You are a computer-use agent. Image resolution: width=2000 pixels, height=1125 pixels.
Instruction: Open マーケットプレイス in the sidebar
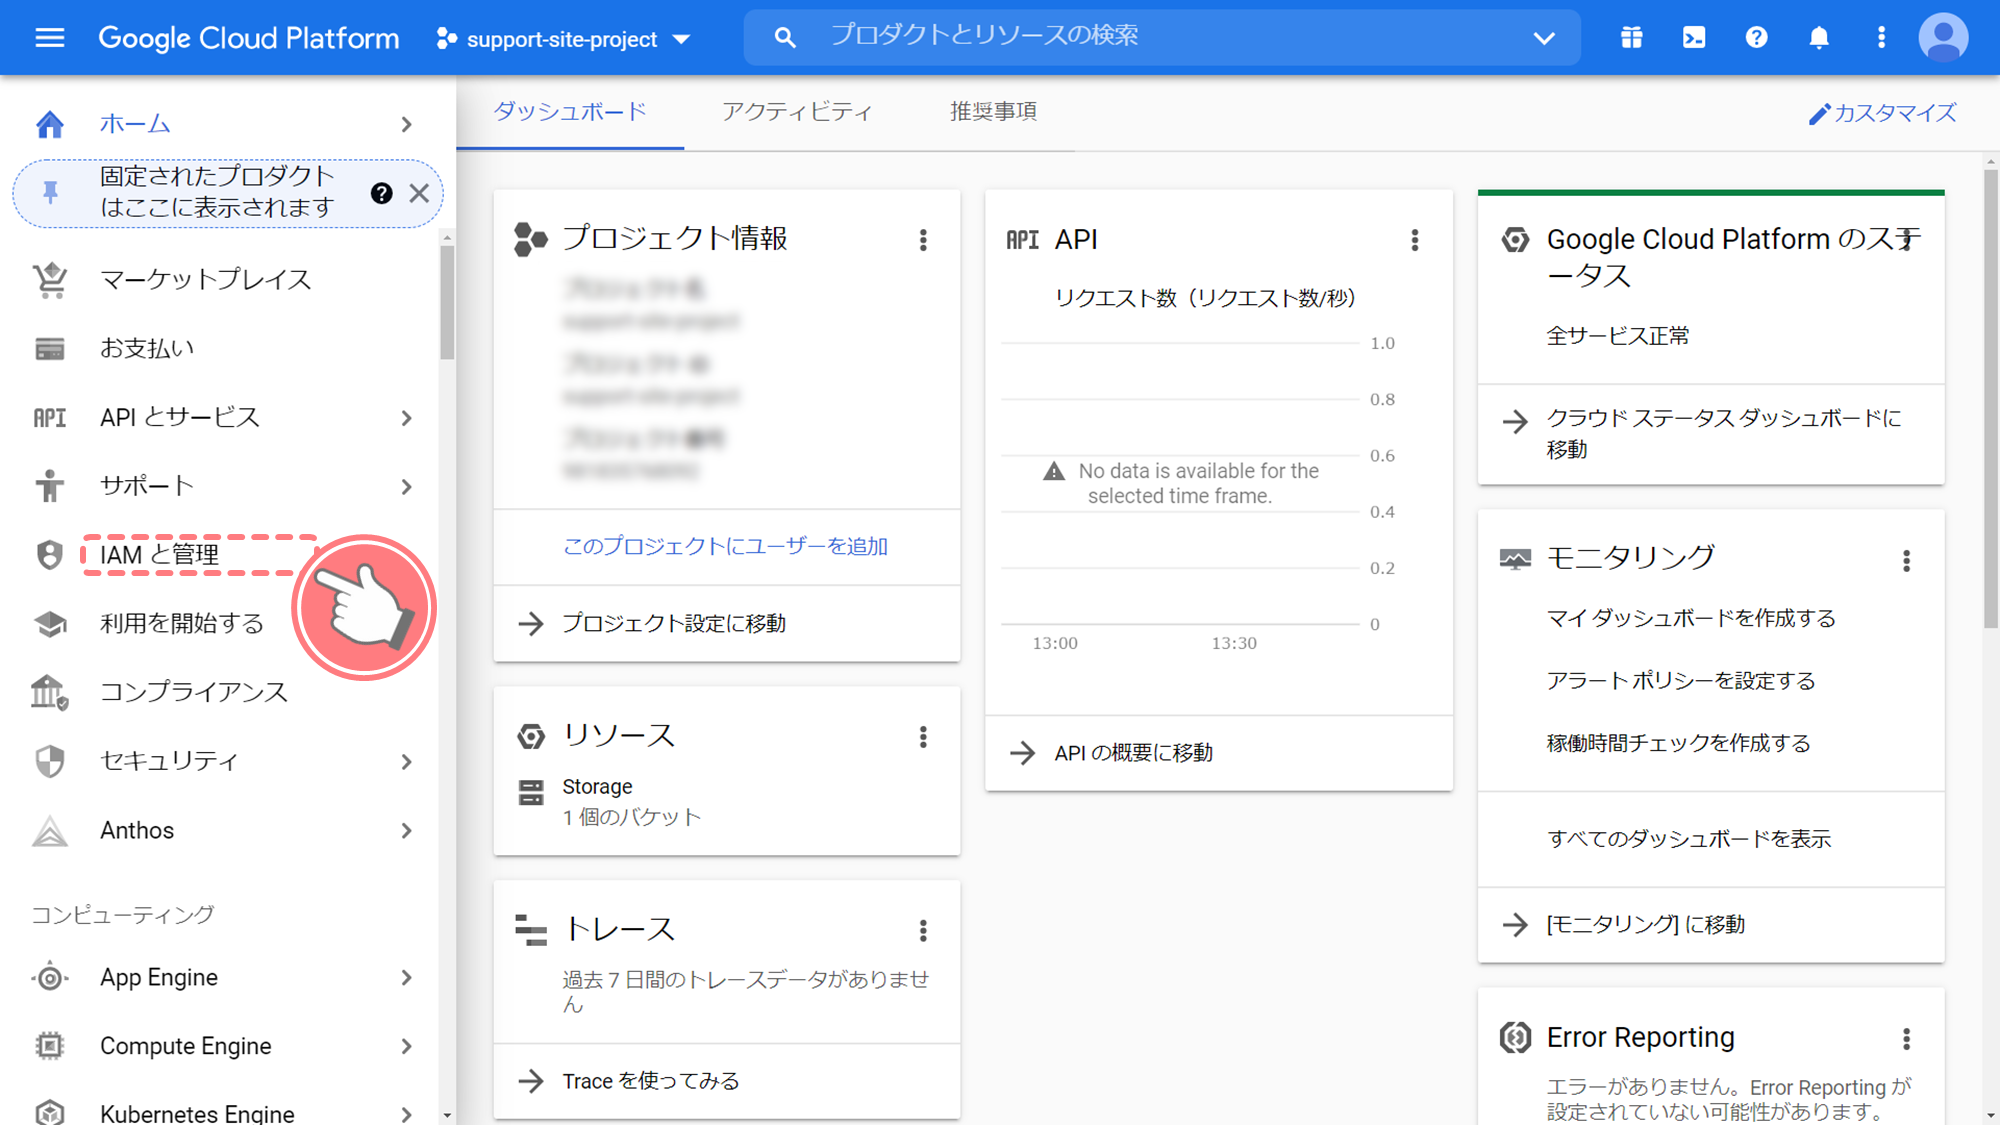pyautogui.click(x=206, y=280)
